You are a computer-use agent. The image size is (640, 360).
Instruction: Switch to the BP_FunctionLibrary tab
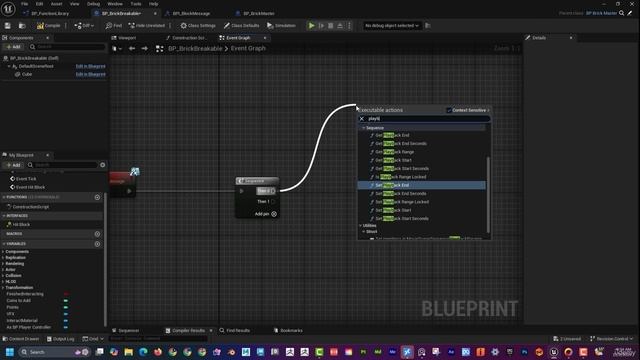(50, 13)
